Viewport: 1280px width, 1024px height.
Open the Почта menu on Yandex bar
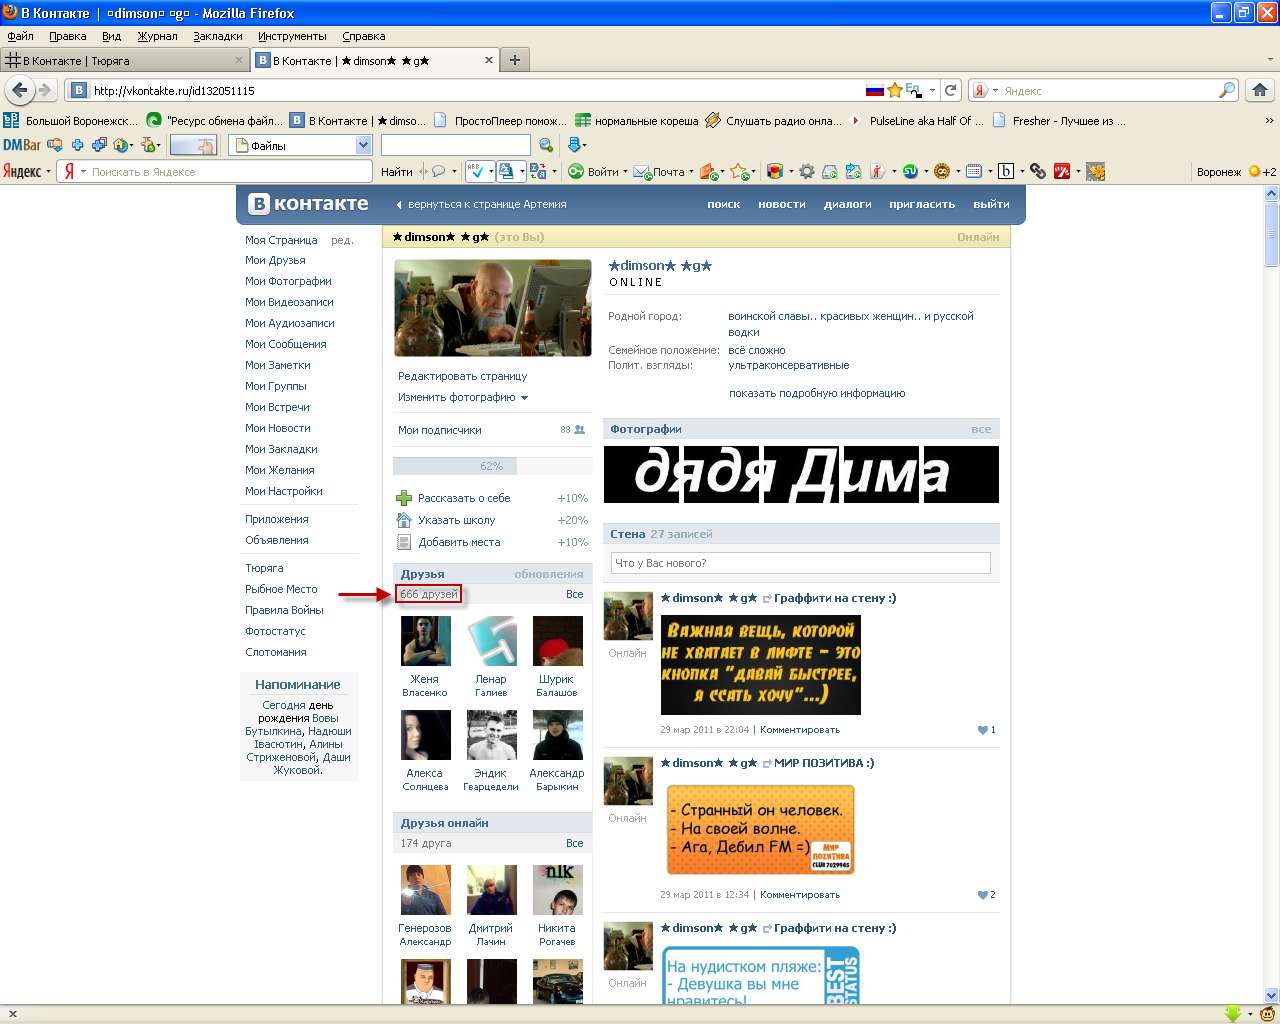[x=664, y=171]
